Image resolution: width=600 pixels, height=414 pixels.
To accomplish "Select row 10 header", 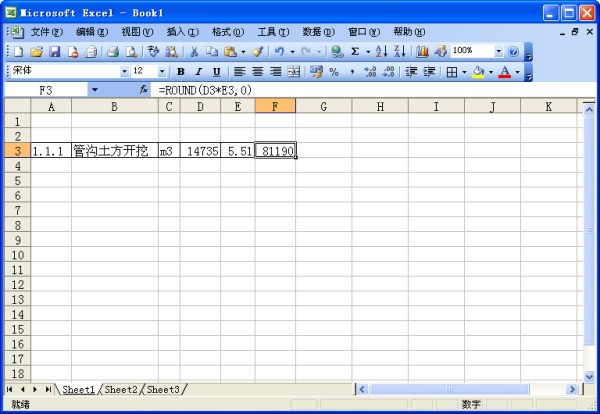I will click(18, 255).
